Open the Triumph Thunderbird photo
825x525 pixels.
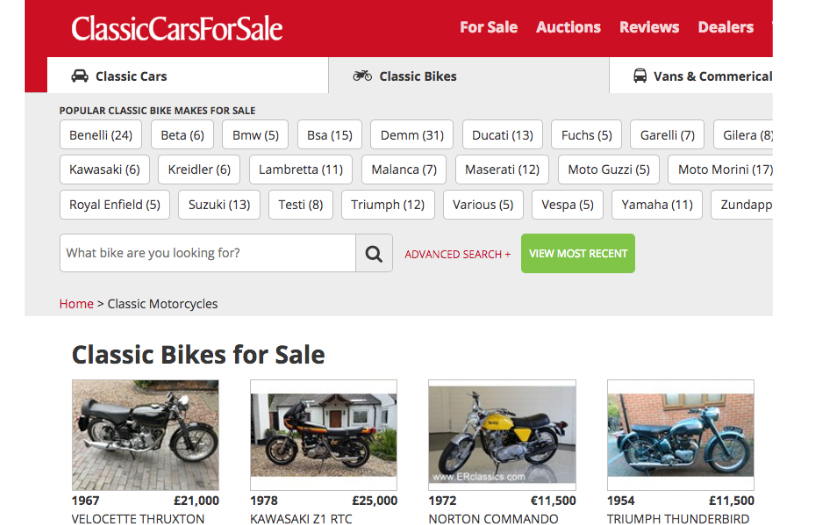680,435
